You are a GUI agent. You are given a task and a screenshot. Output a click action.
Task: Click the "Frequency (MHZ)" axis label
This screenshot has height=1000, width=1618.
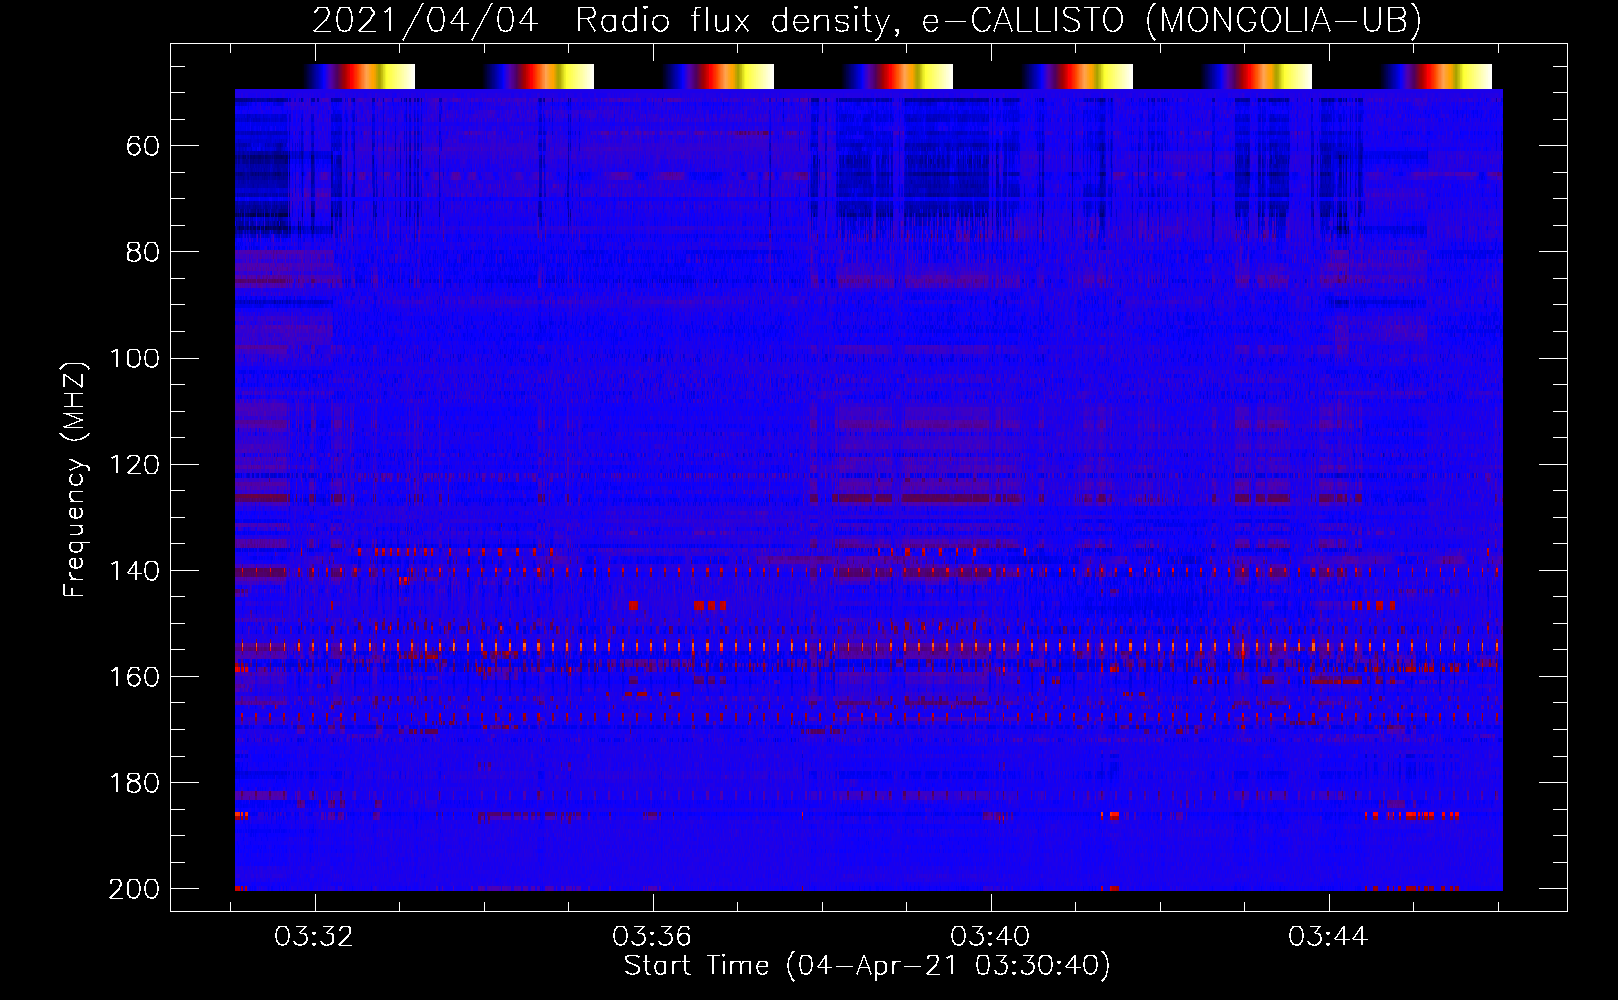click(x=75, y=479)
